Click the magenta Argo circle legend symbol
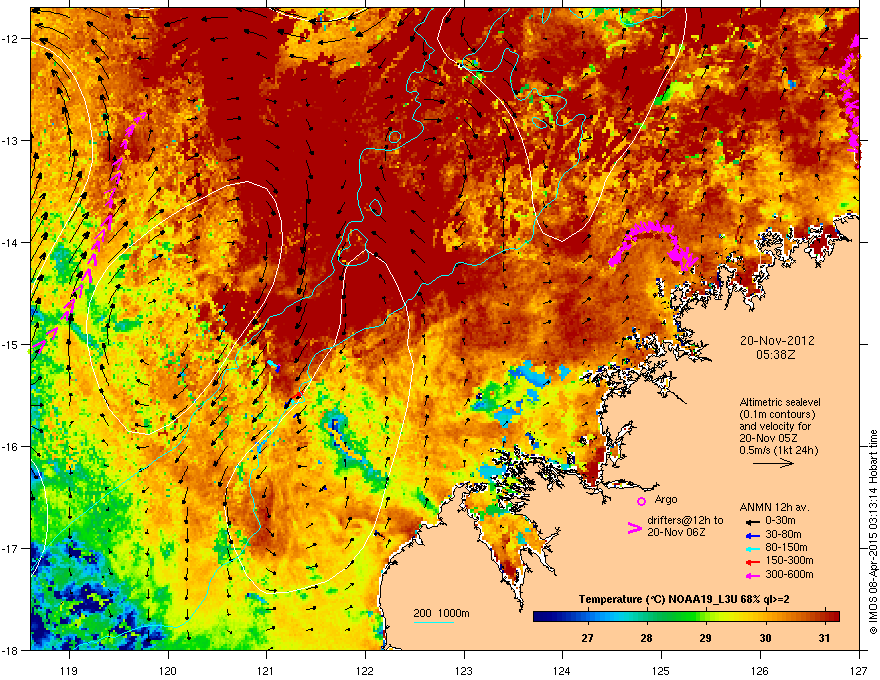Screen dimensions: 880x680 tap(641, 501)
